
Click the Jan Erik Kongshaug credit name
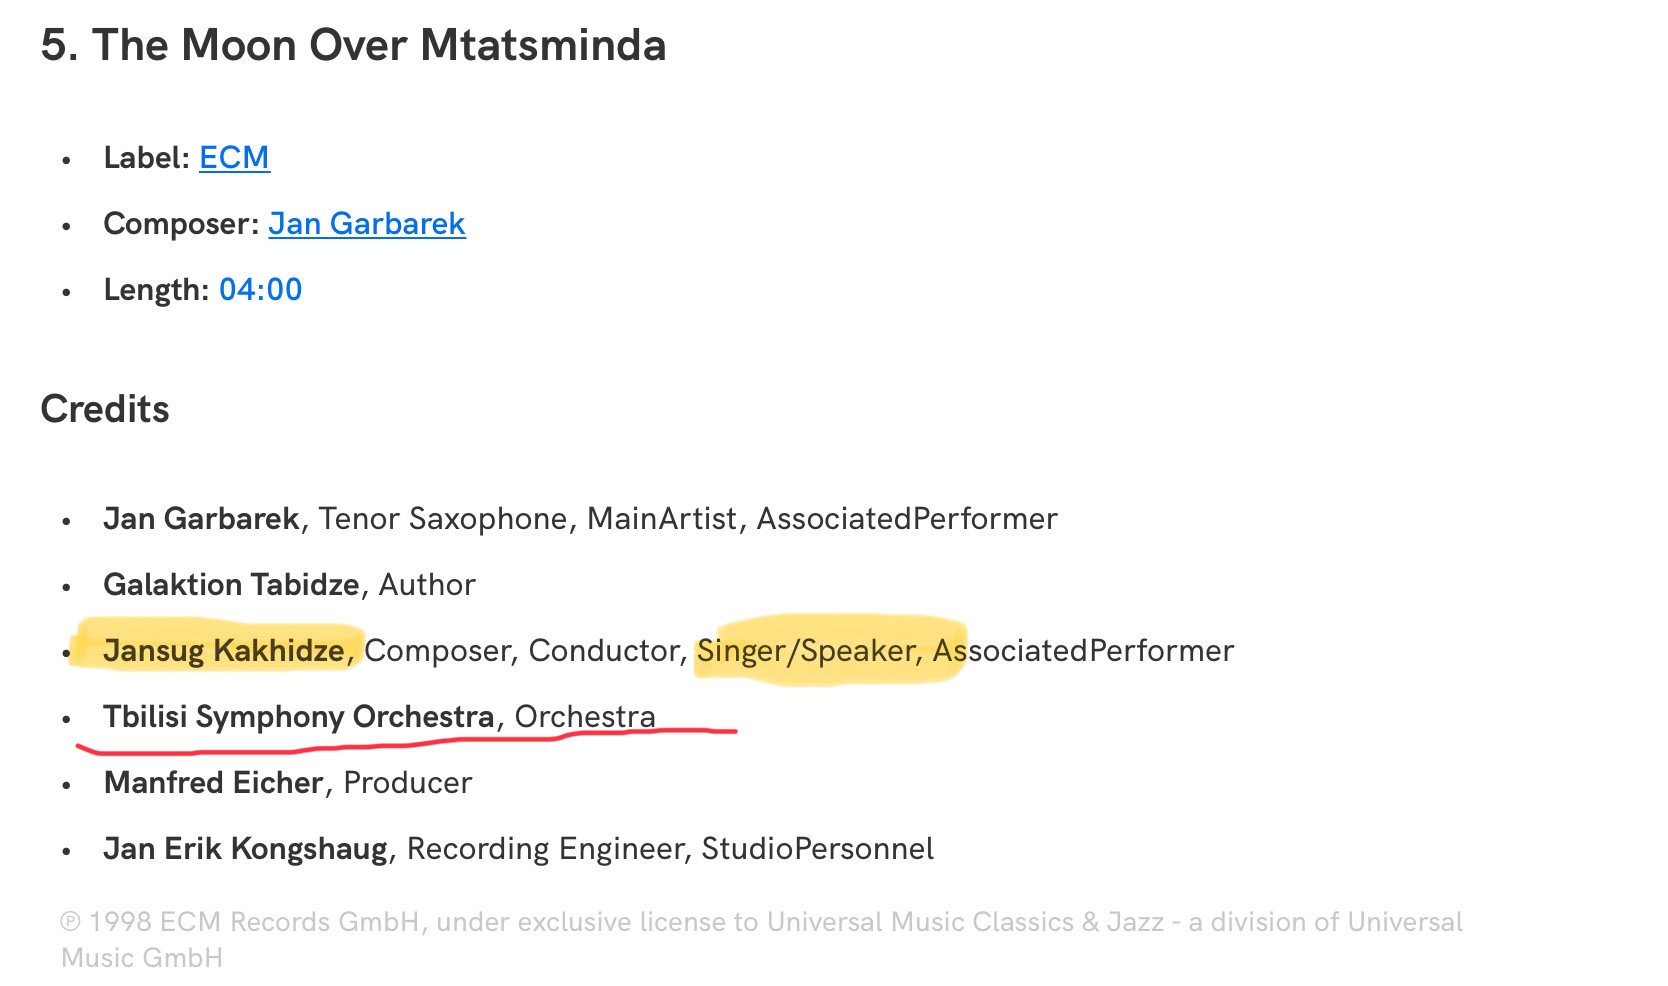(x=245, y=849)
